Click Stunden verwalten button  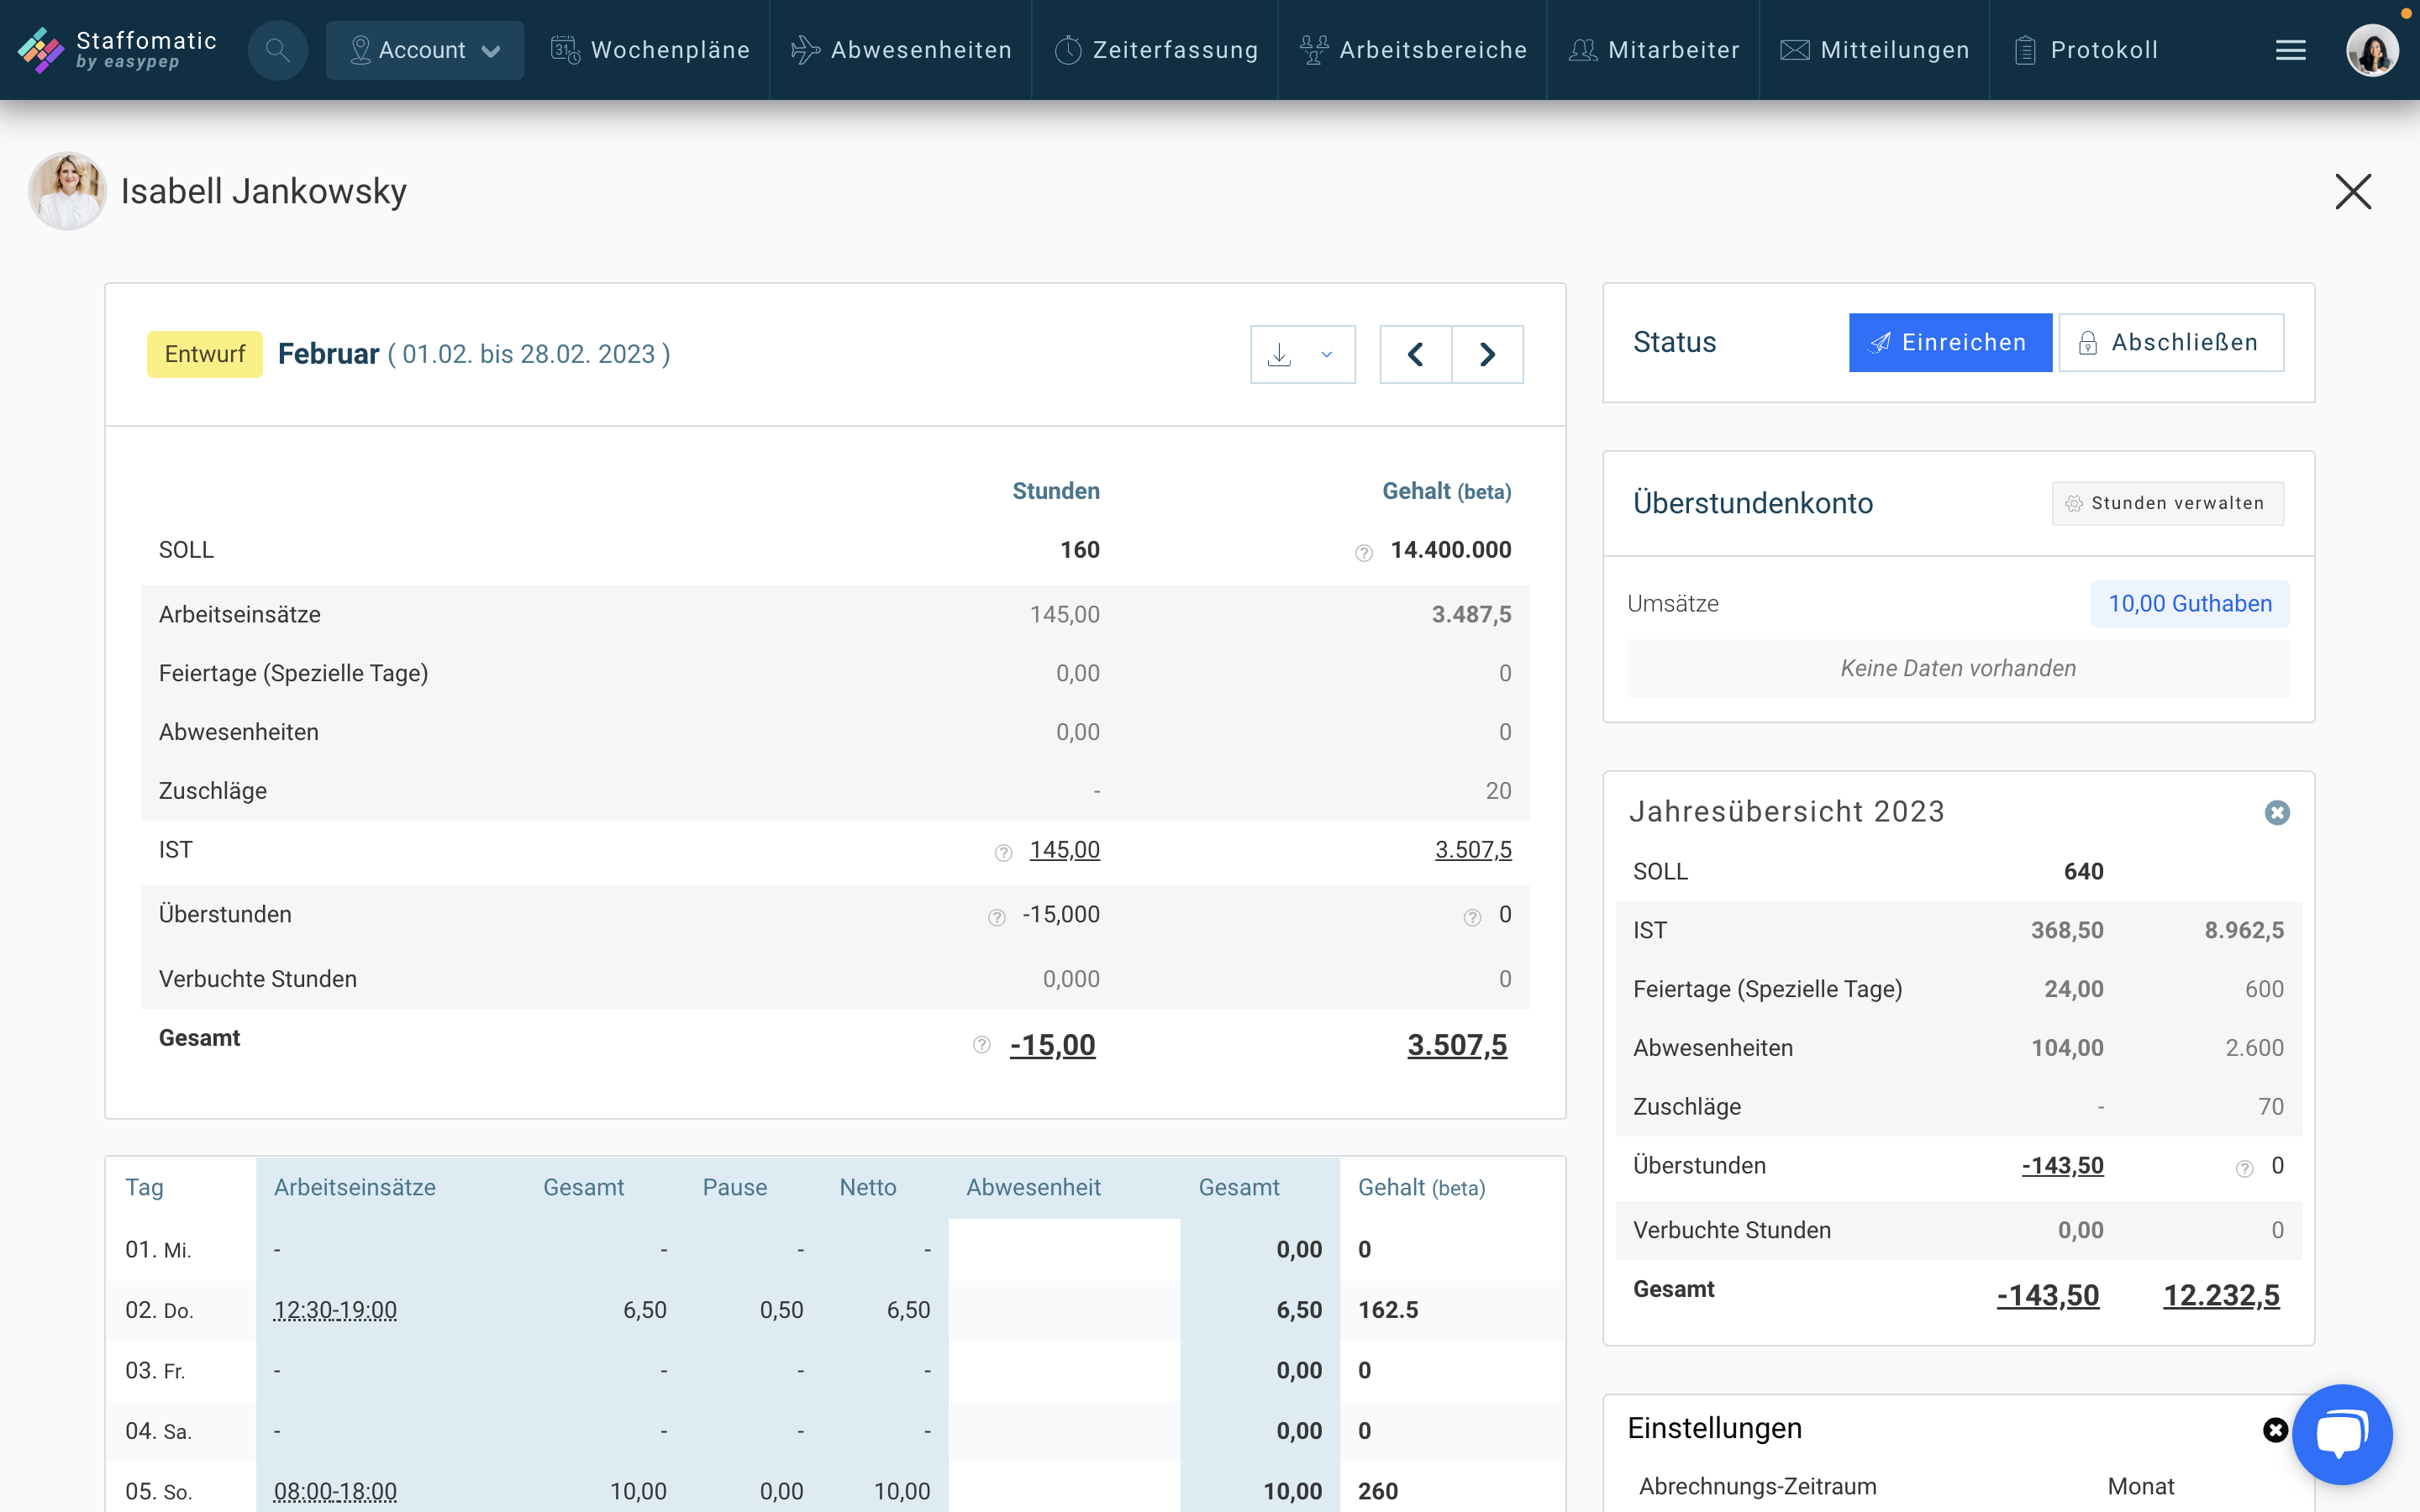pyautogui.click(x=2168, y=503)
